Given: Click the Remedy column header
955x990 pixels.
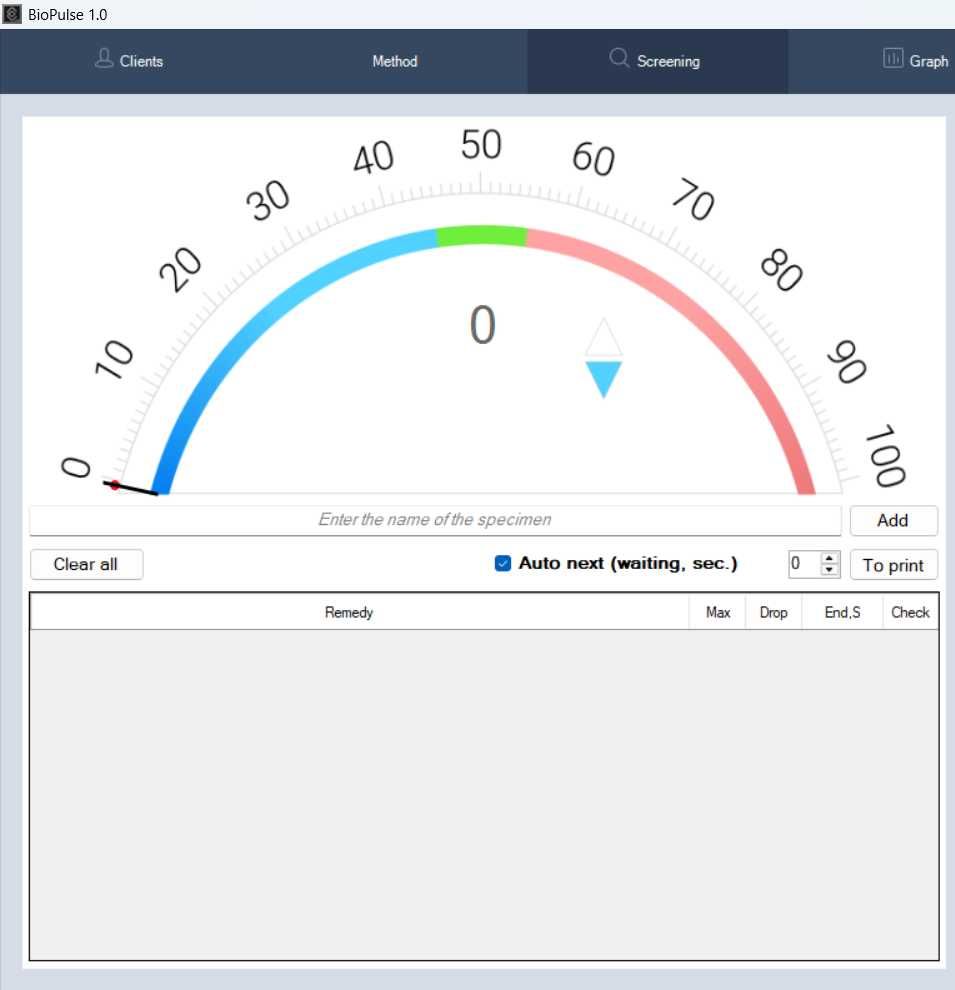Looking at the screenshot, I should 359,612.
